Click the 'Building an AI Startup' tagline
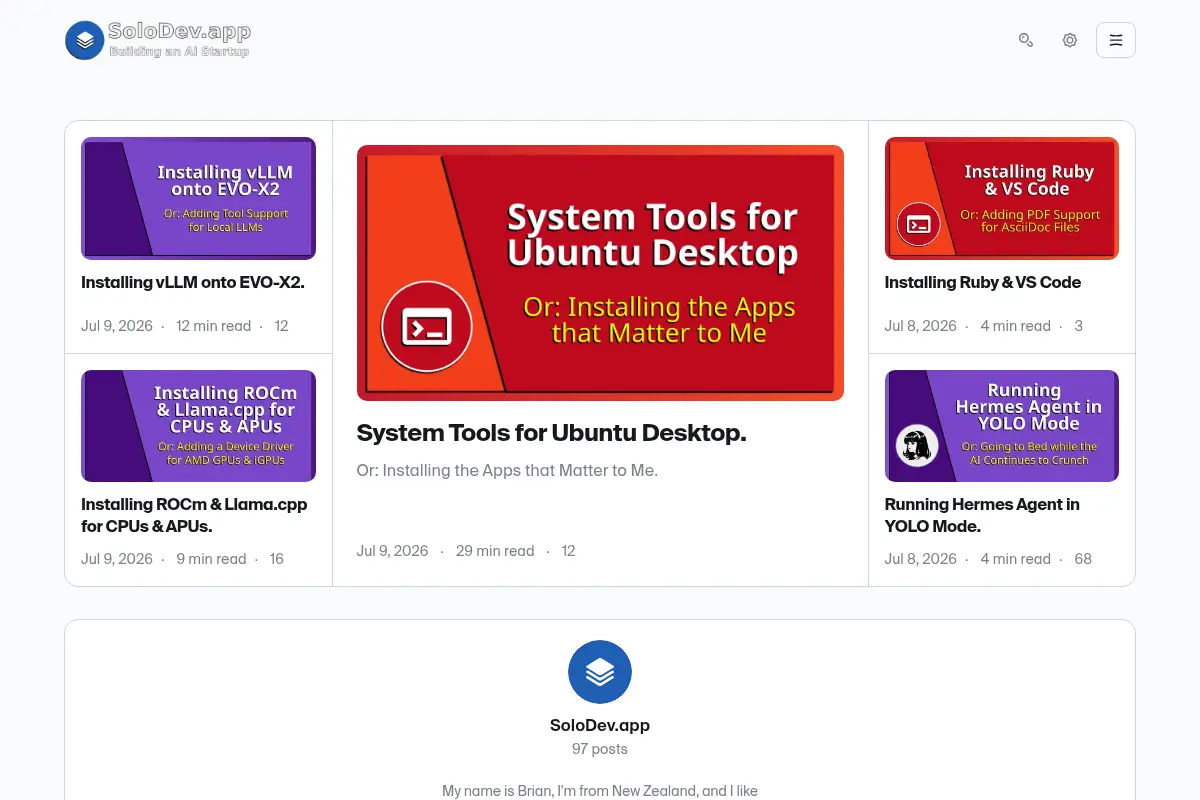The image size is (1200, 800). click(x=179, y=51)
